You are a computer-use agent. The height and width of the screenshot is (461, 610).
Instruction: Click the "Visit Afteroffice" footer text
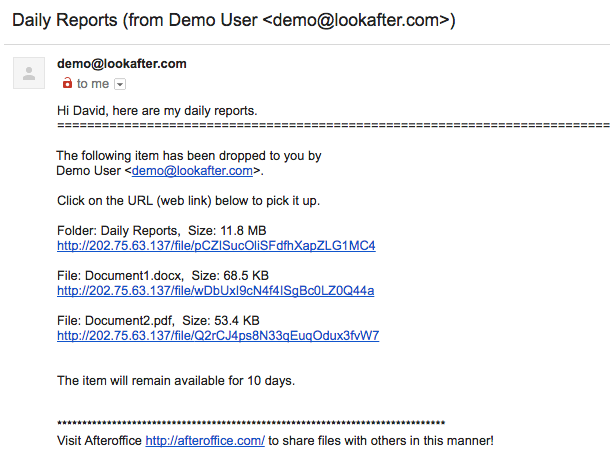(100, 440)
